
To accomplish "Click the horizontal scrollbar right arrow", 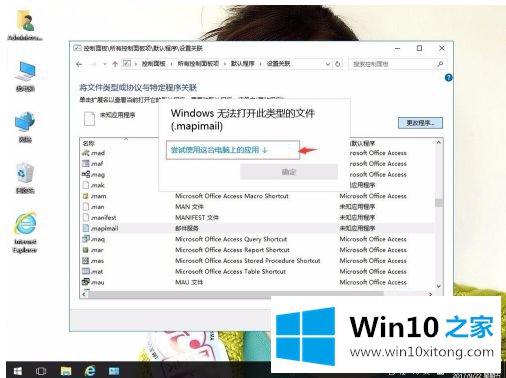I will coord(430,294).
